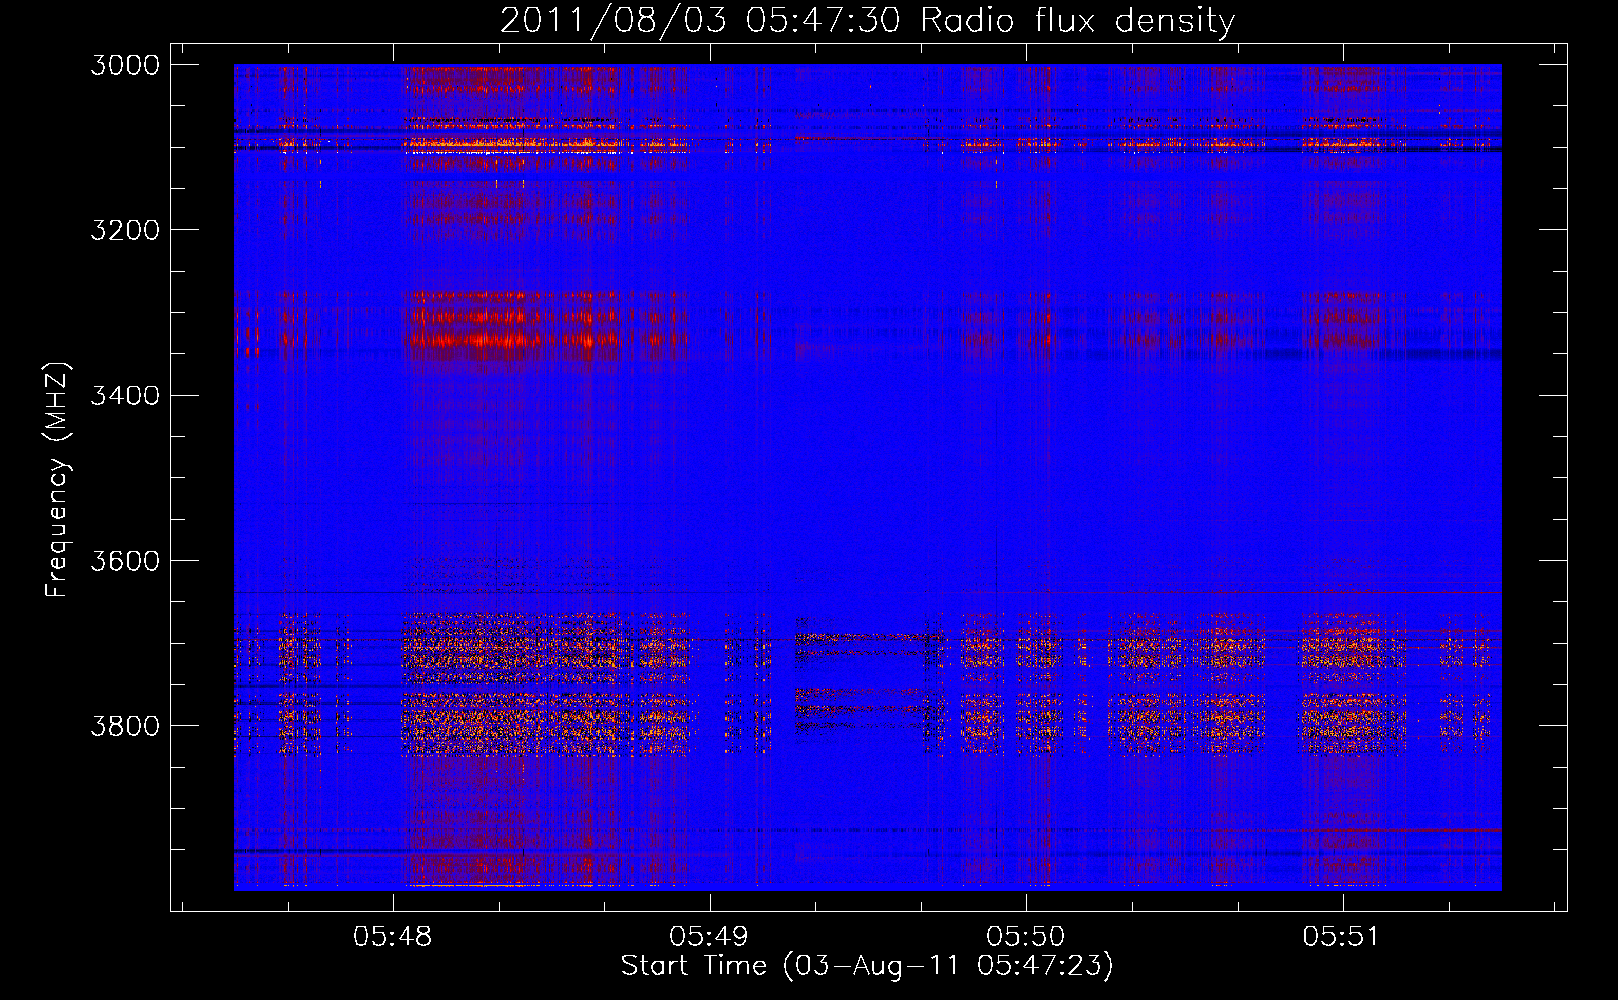1618x1000 pixels.
Task: Click the 3000 frequency tick label
Action: [x=125, y=65]
